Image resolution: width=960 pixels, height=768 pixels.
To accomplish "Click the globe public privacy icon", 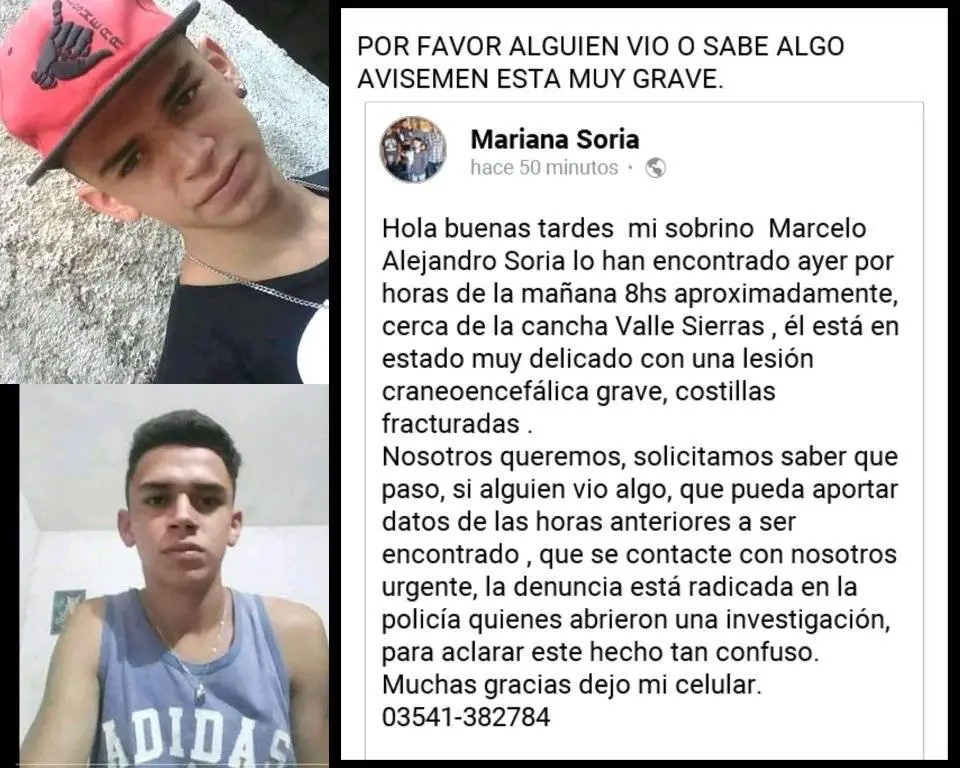I will [x=656, y=167].
